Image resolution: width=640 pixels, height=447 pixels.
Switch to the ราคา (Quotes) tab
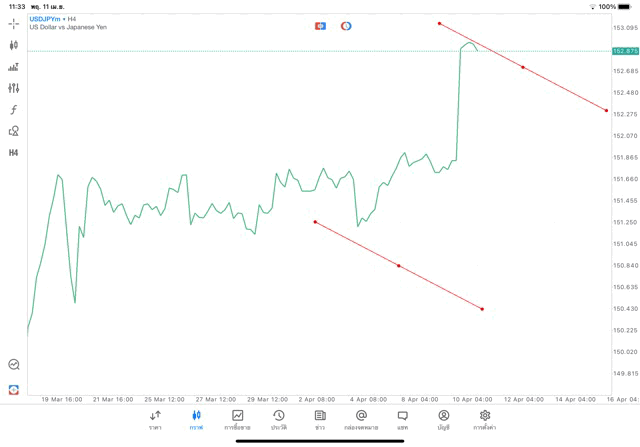pyautogui.click(x=155, y=420)
